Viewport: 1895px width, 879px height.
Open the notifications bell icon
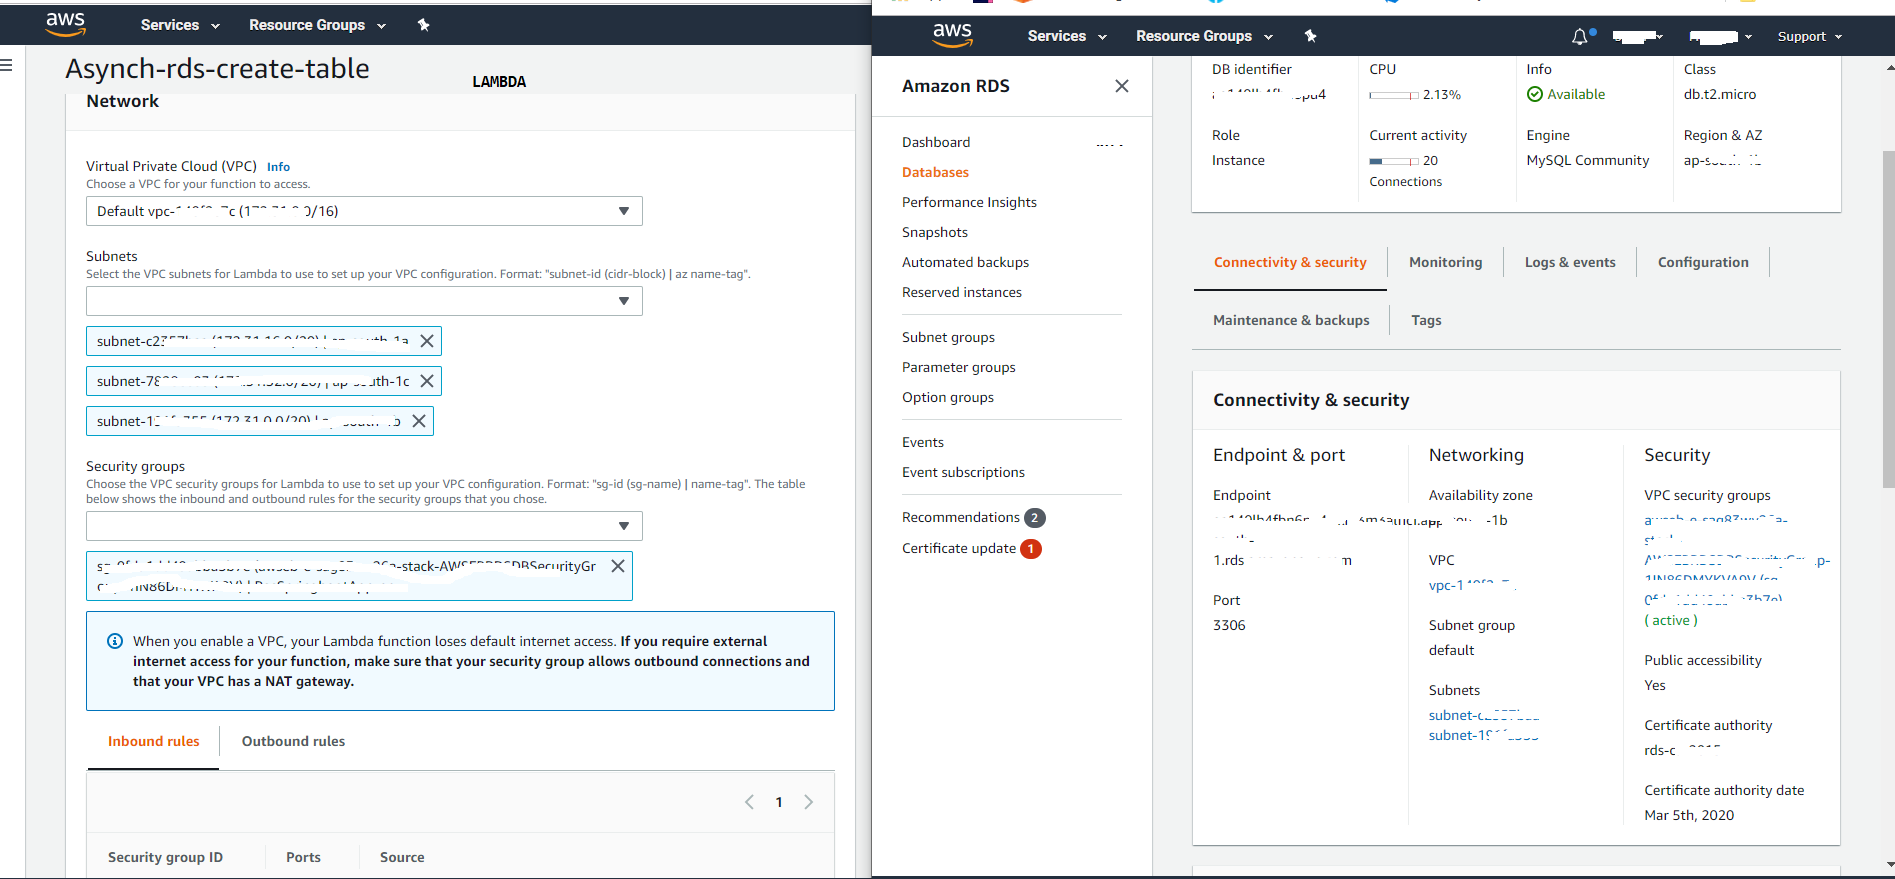point(1579,37)
